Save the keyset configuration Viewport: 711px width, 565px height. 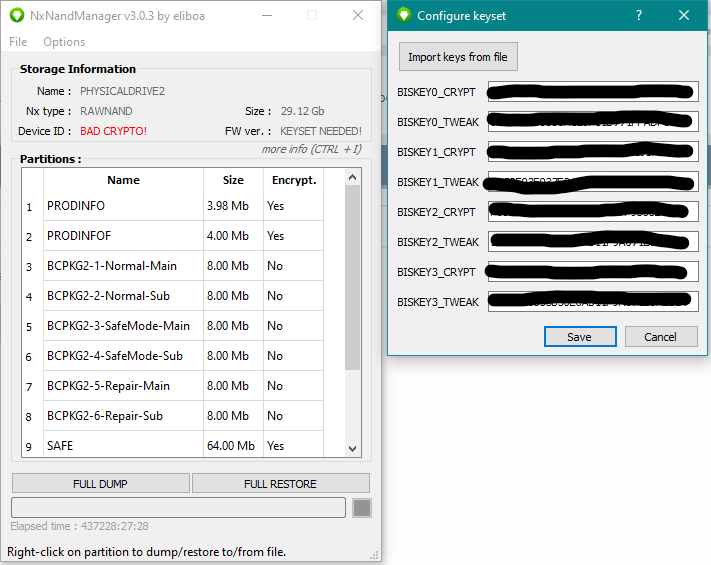(580, 337)
